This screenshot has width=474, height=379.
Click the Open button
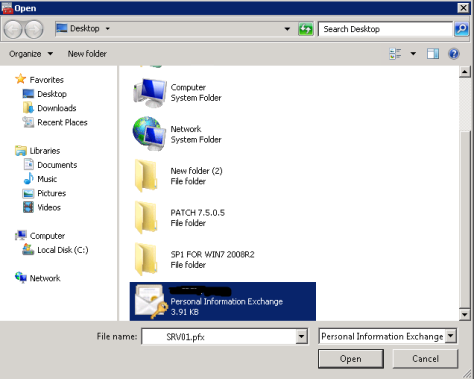tap(351, 359)
